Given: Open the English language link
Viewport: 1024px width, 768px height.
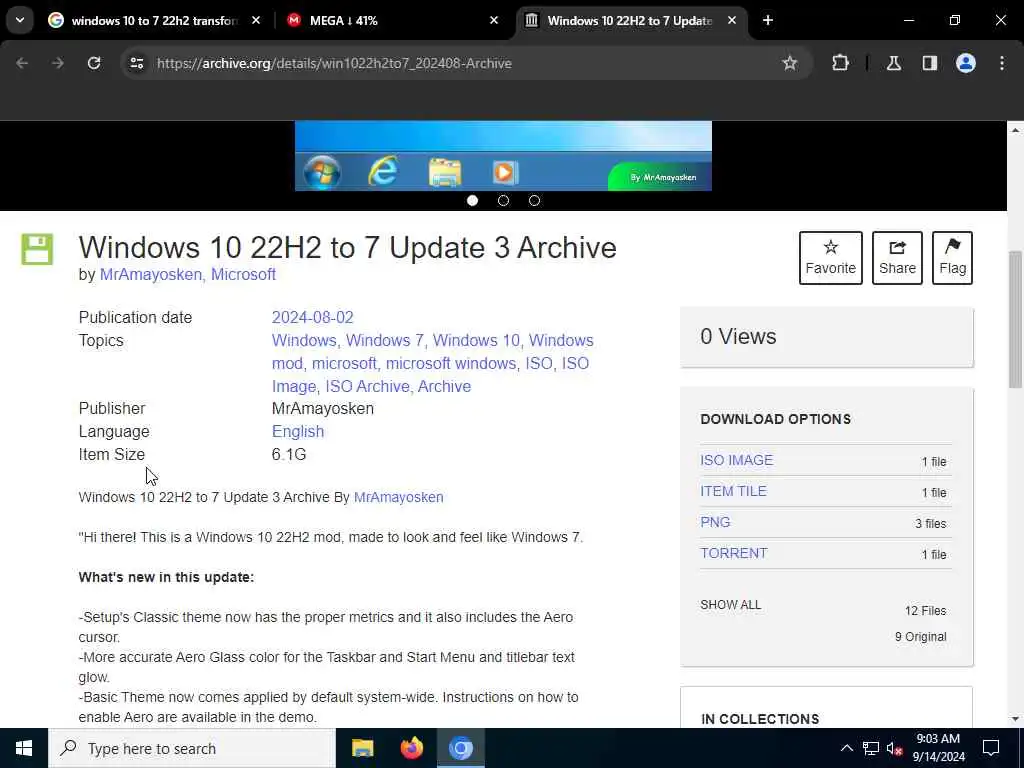Looking at the screenshot, I should tap(298, 432).
